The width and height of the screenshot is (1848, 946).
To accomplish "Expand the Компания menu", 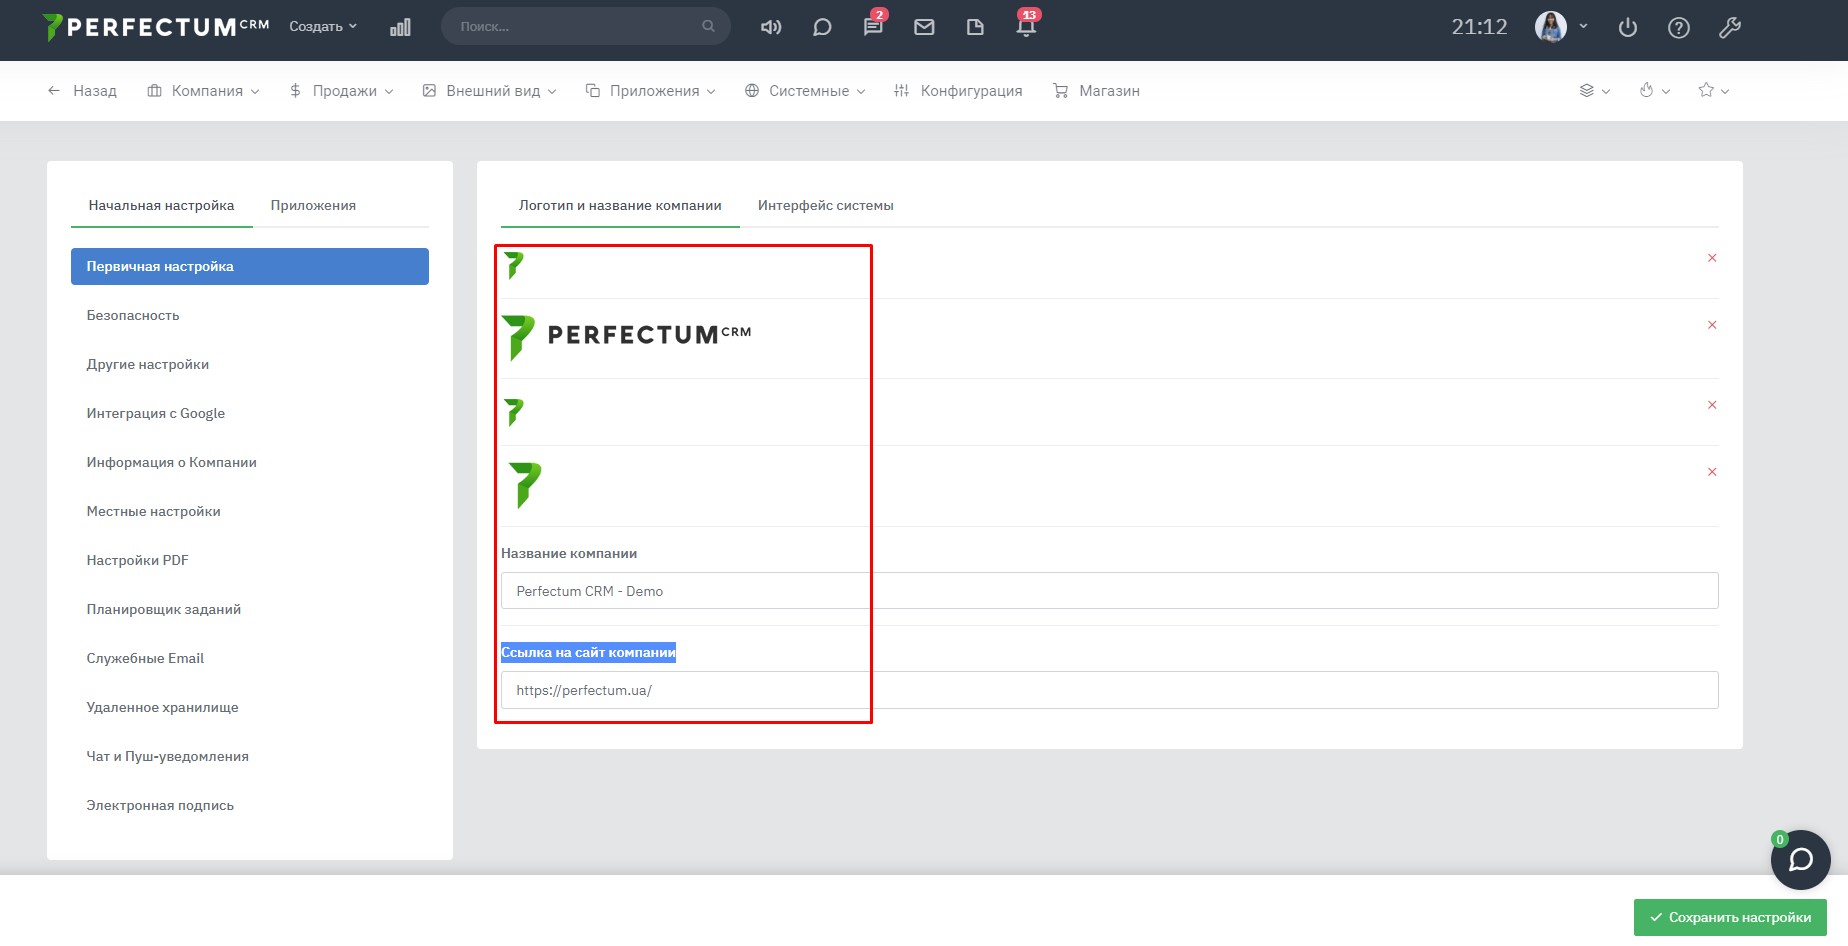I will coord(204,91).
